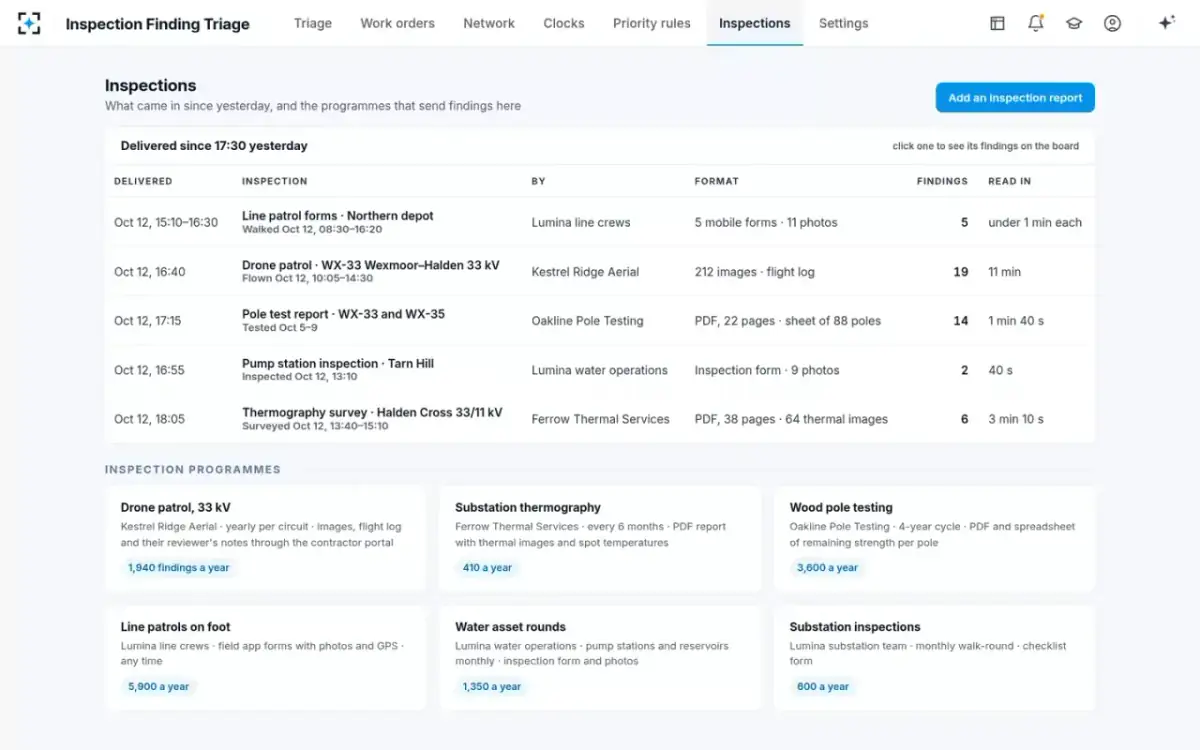
Task: Click the 5,900 a year badge
Action: (158, 686)
